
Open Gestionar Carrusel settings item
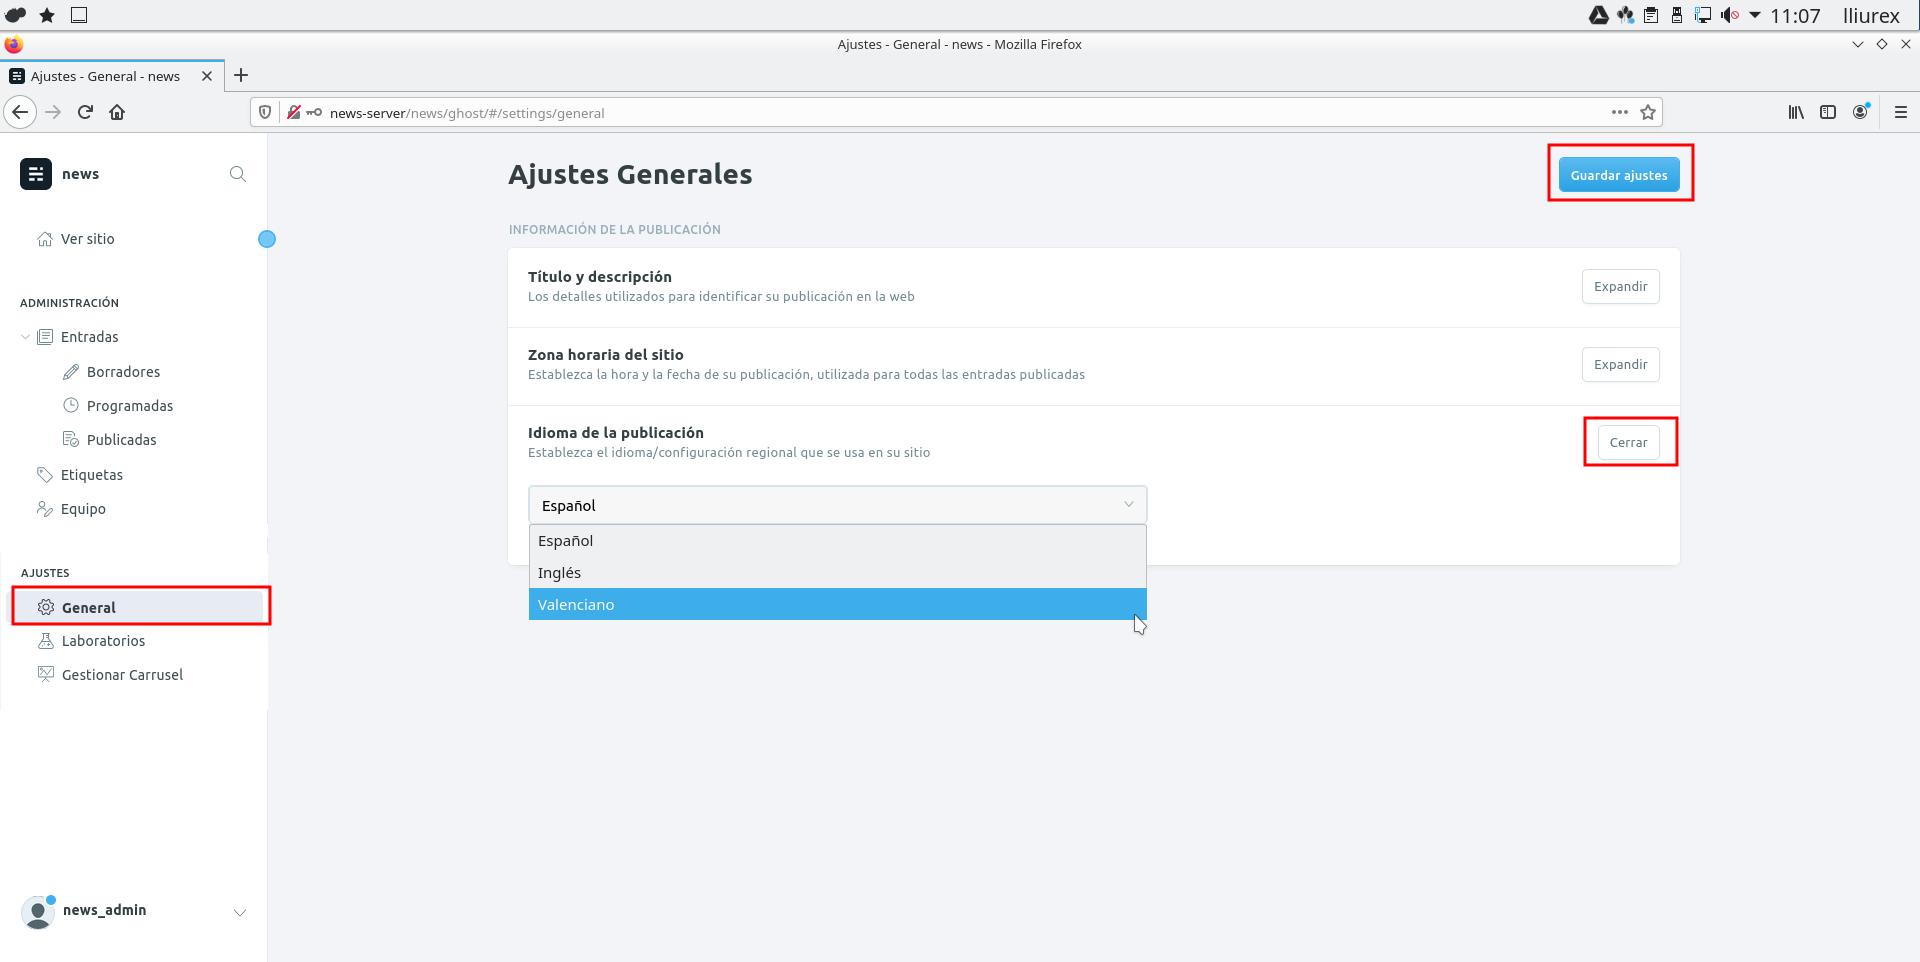coord(122,675)
